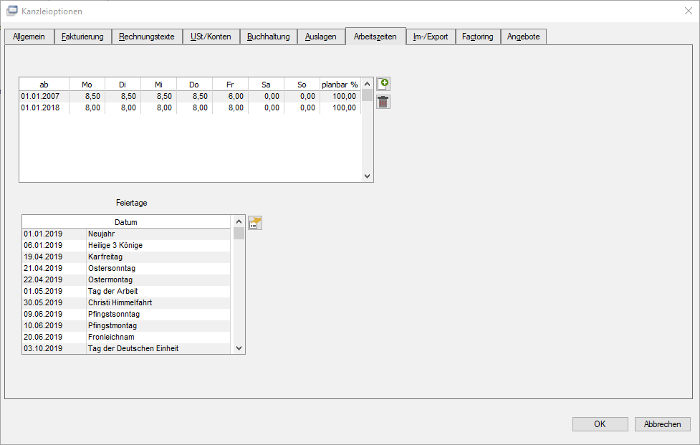Click the import holidays icon beside Feiertage list
The image size is (700, 445).
point(255,223)
